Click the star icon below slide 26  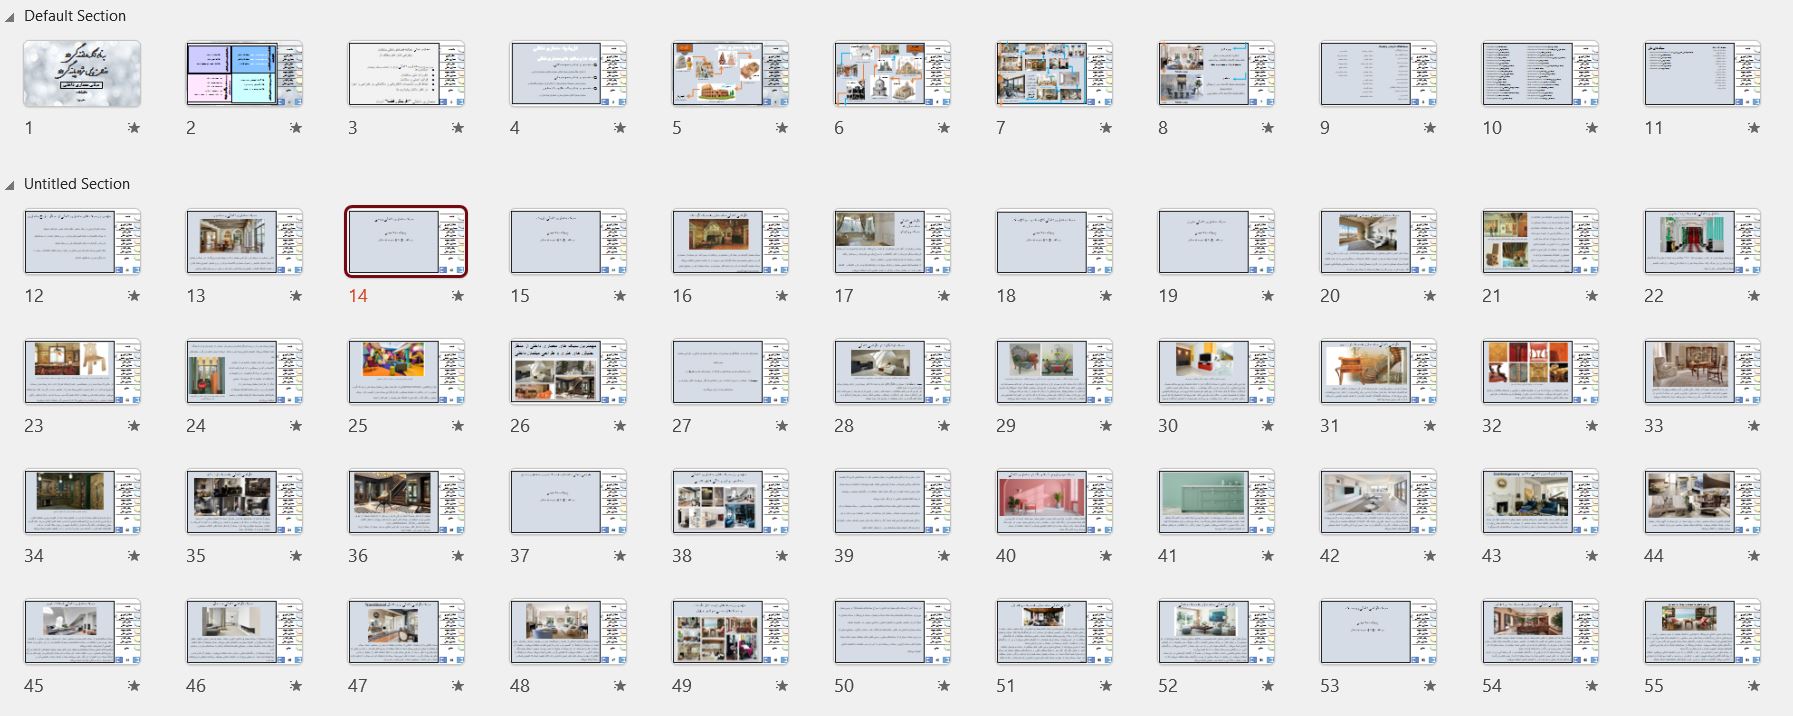point(620,426)
